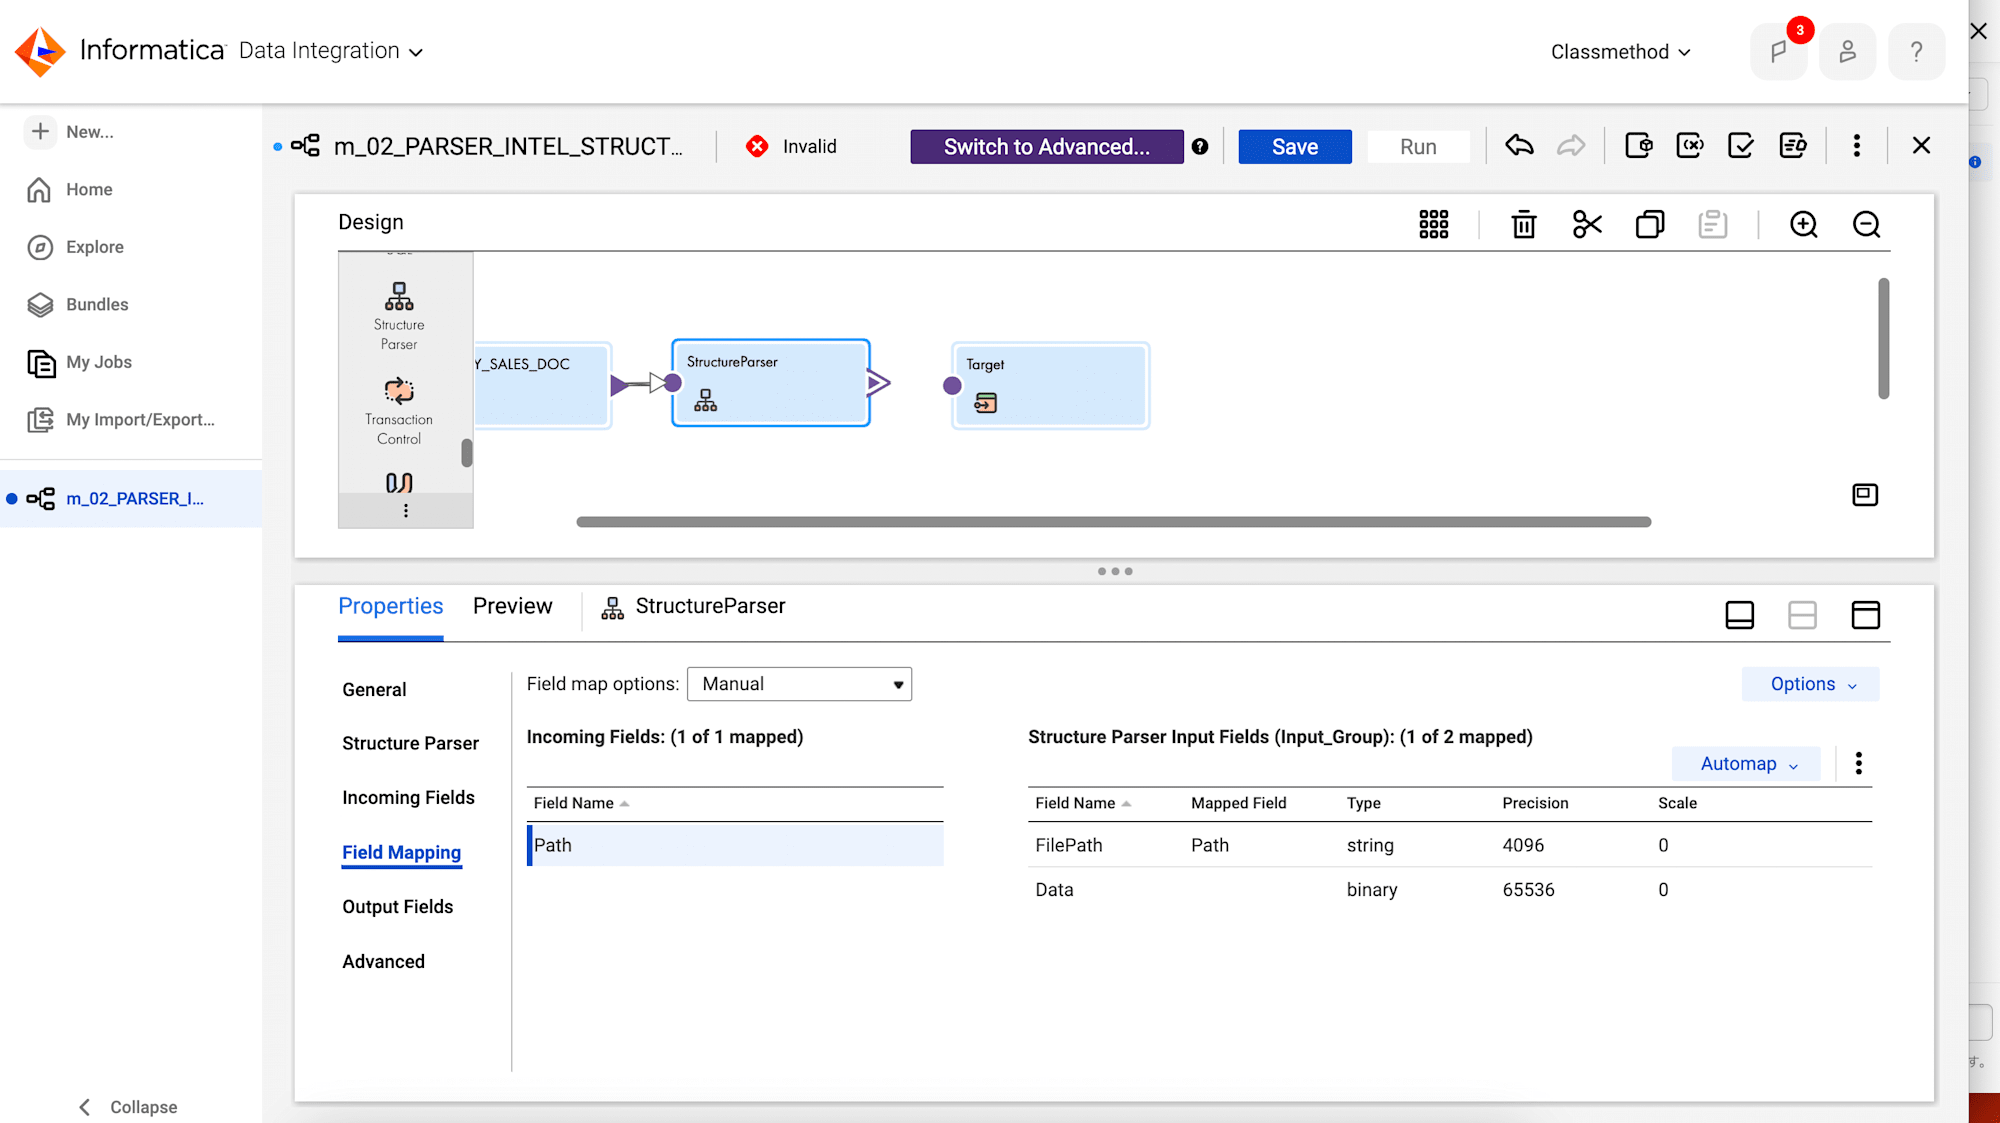Click the delete transformation icon in toolbar
Screen dimensions: 2000x1123
(1523, 224)
